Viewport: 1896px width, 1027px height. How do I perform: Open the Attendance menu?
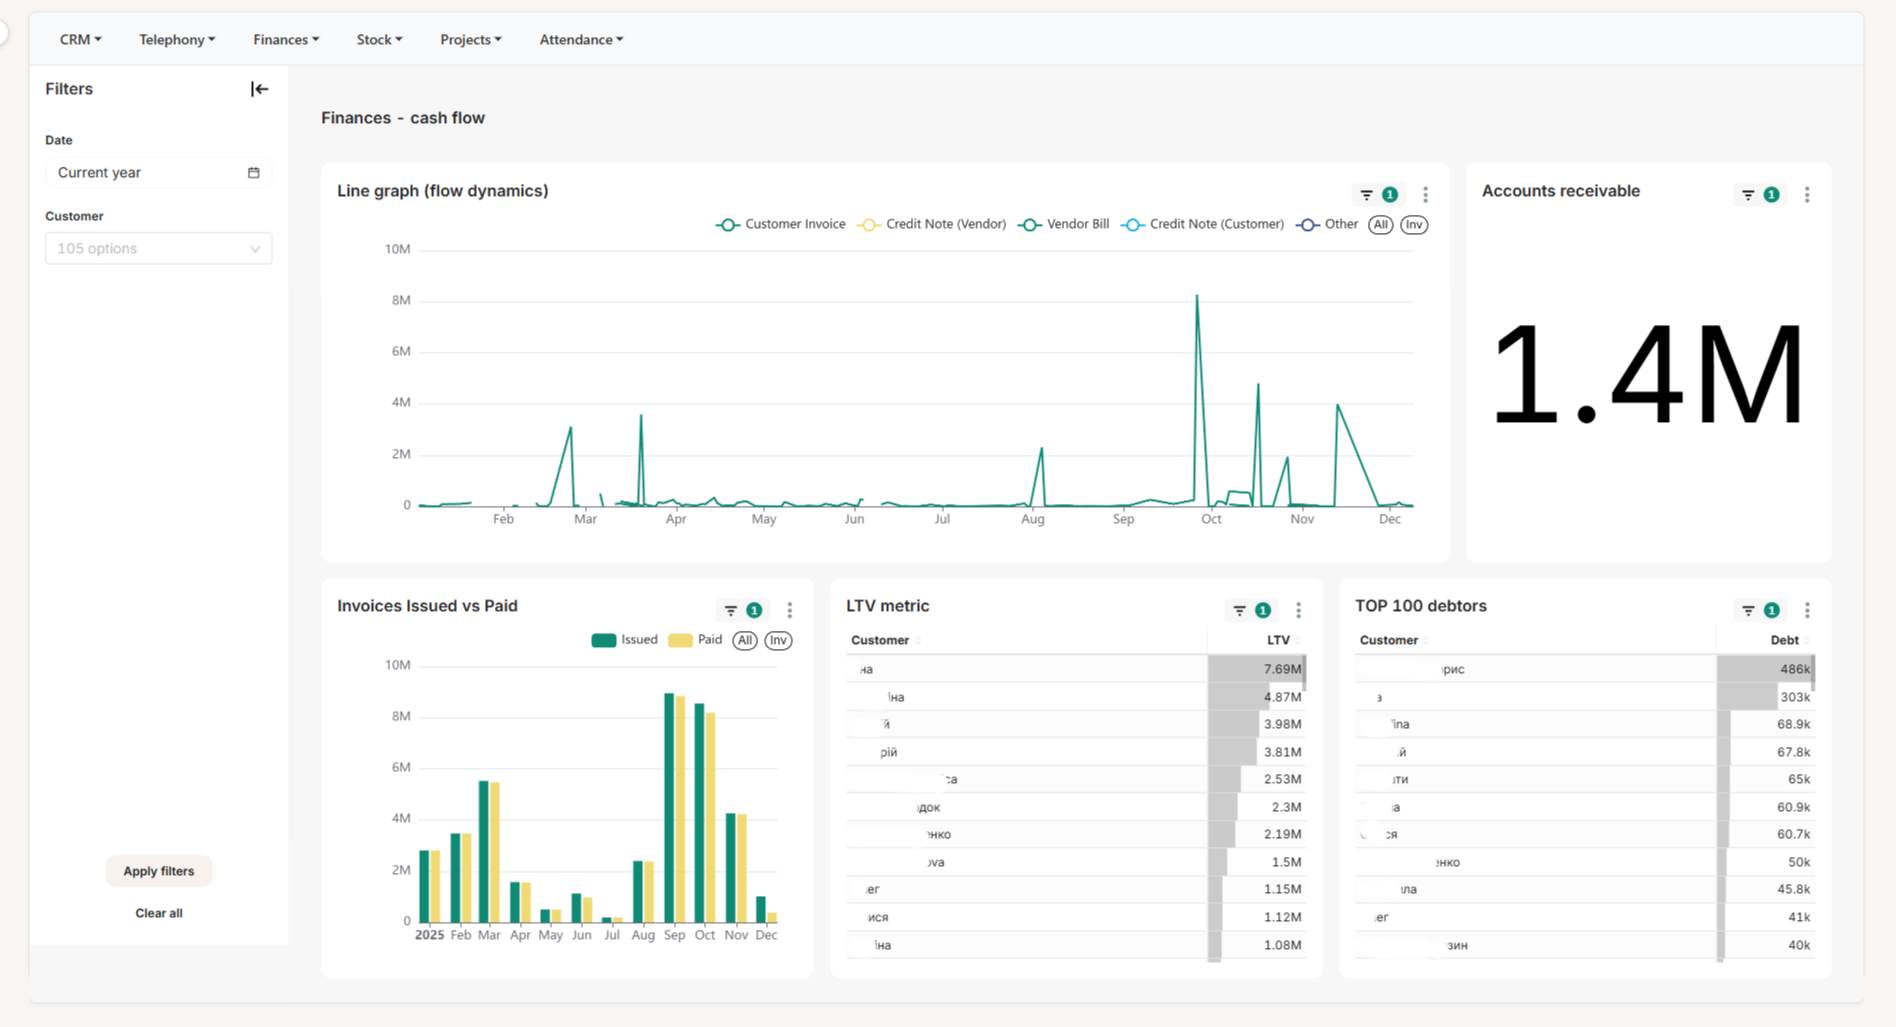point(581,40)
